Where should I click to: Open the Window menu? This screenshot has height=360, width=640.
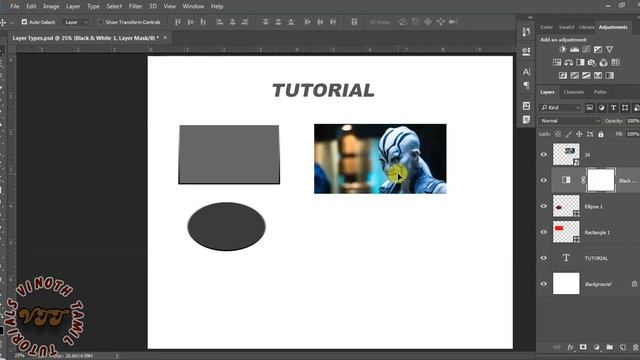[193, 6]
